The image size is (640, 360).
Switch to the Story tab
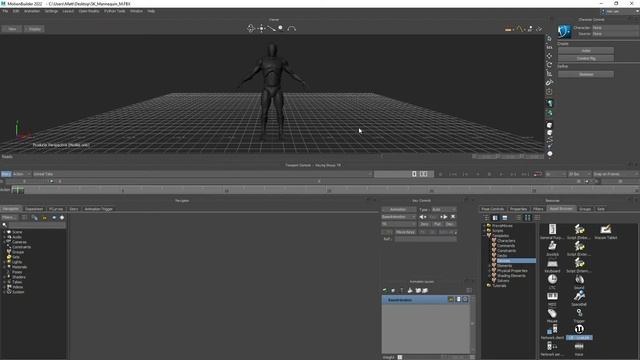[73, 209]
